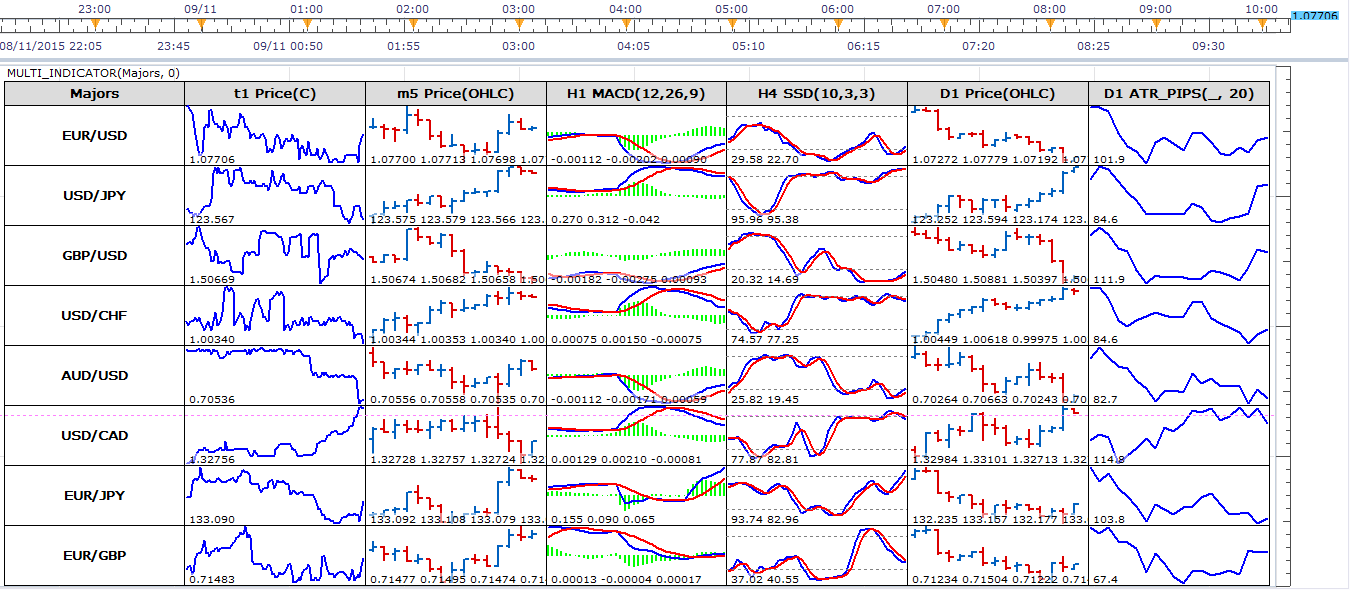Click the 09:00 timeline marker
The width and height of the screenshot is (1350, 590).
(x=1155, y=8)
